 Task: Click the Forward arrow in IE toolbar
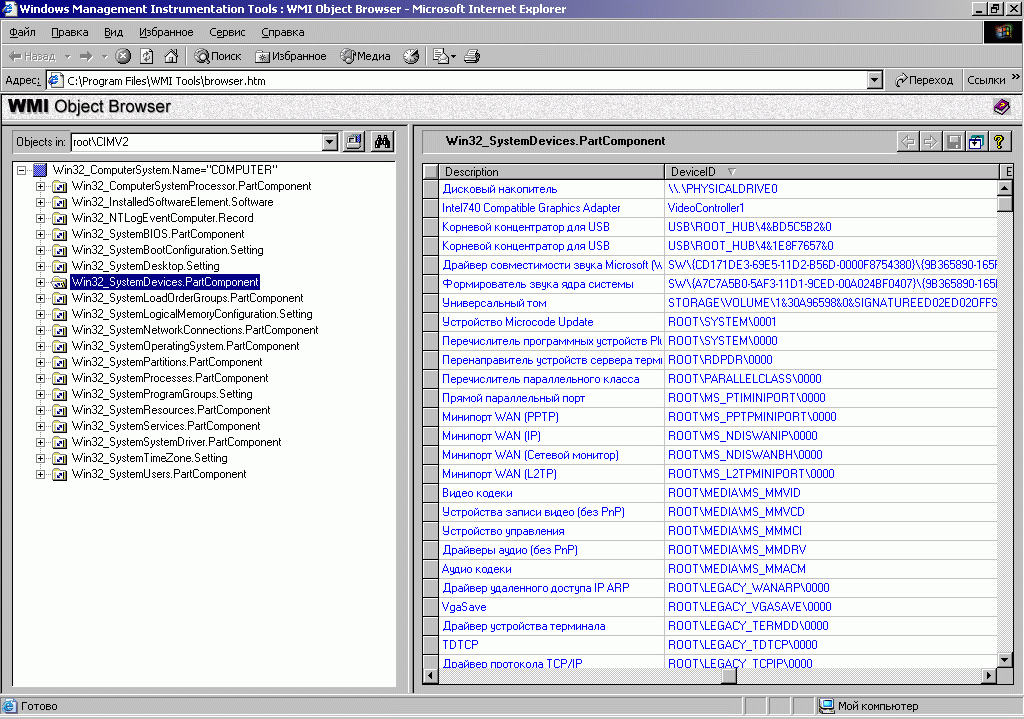(86, 57)
